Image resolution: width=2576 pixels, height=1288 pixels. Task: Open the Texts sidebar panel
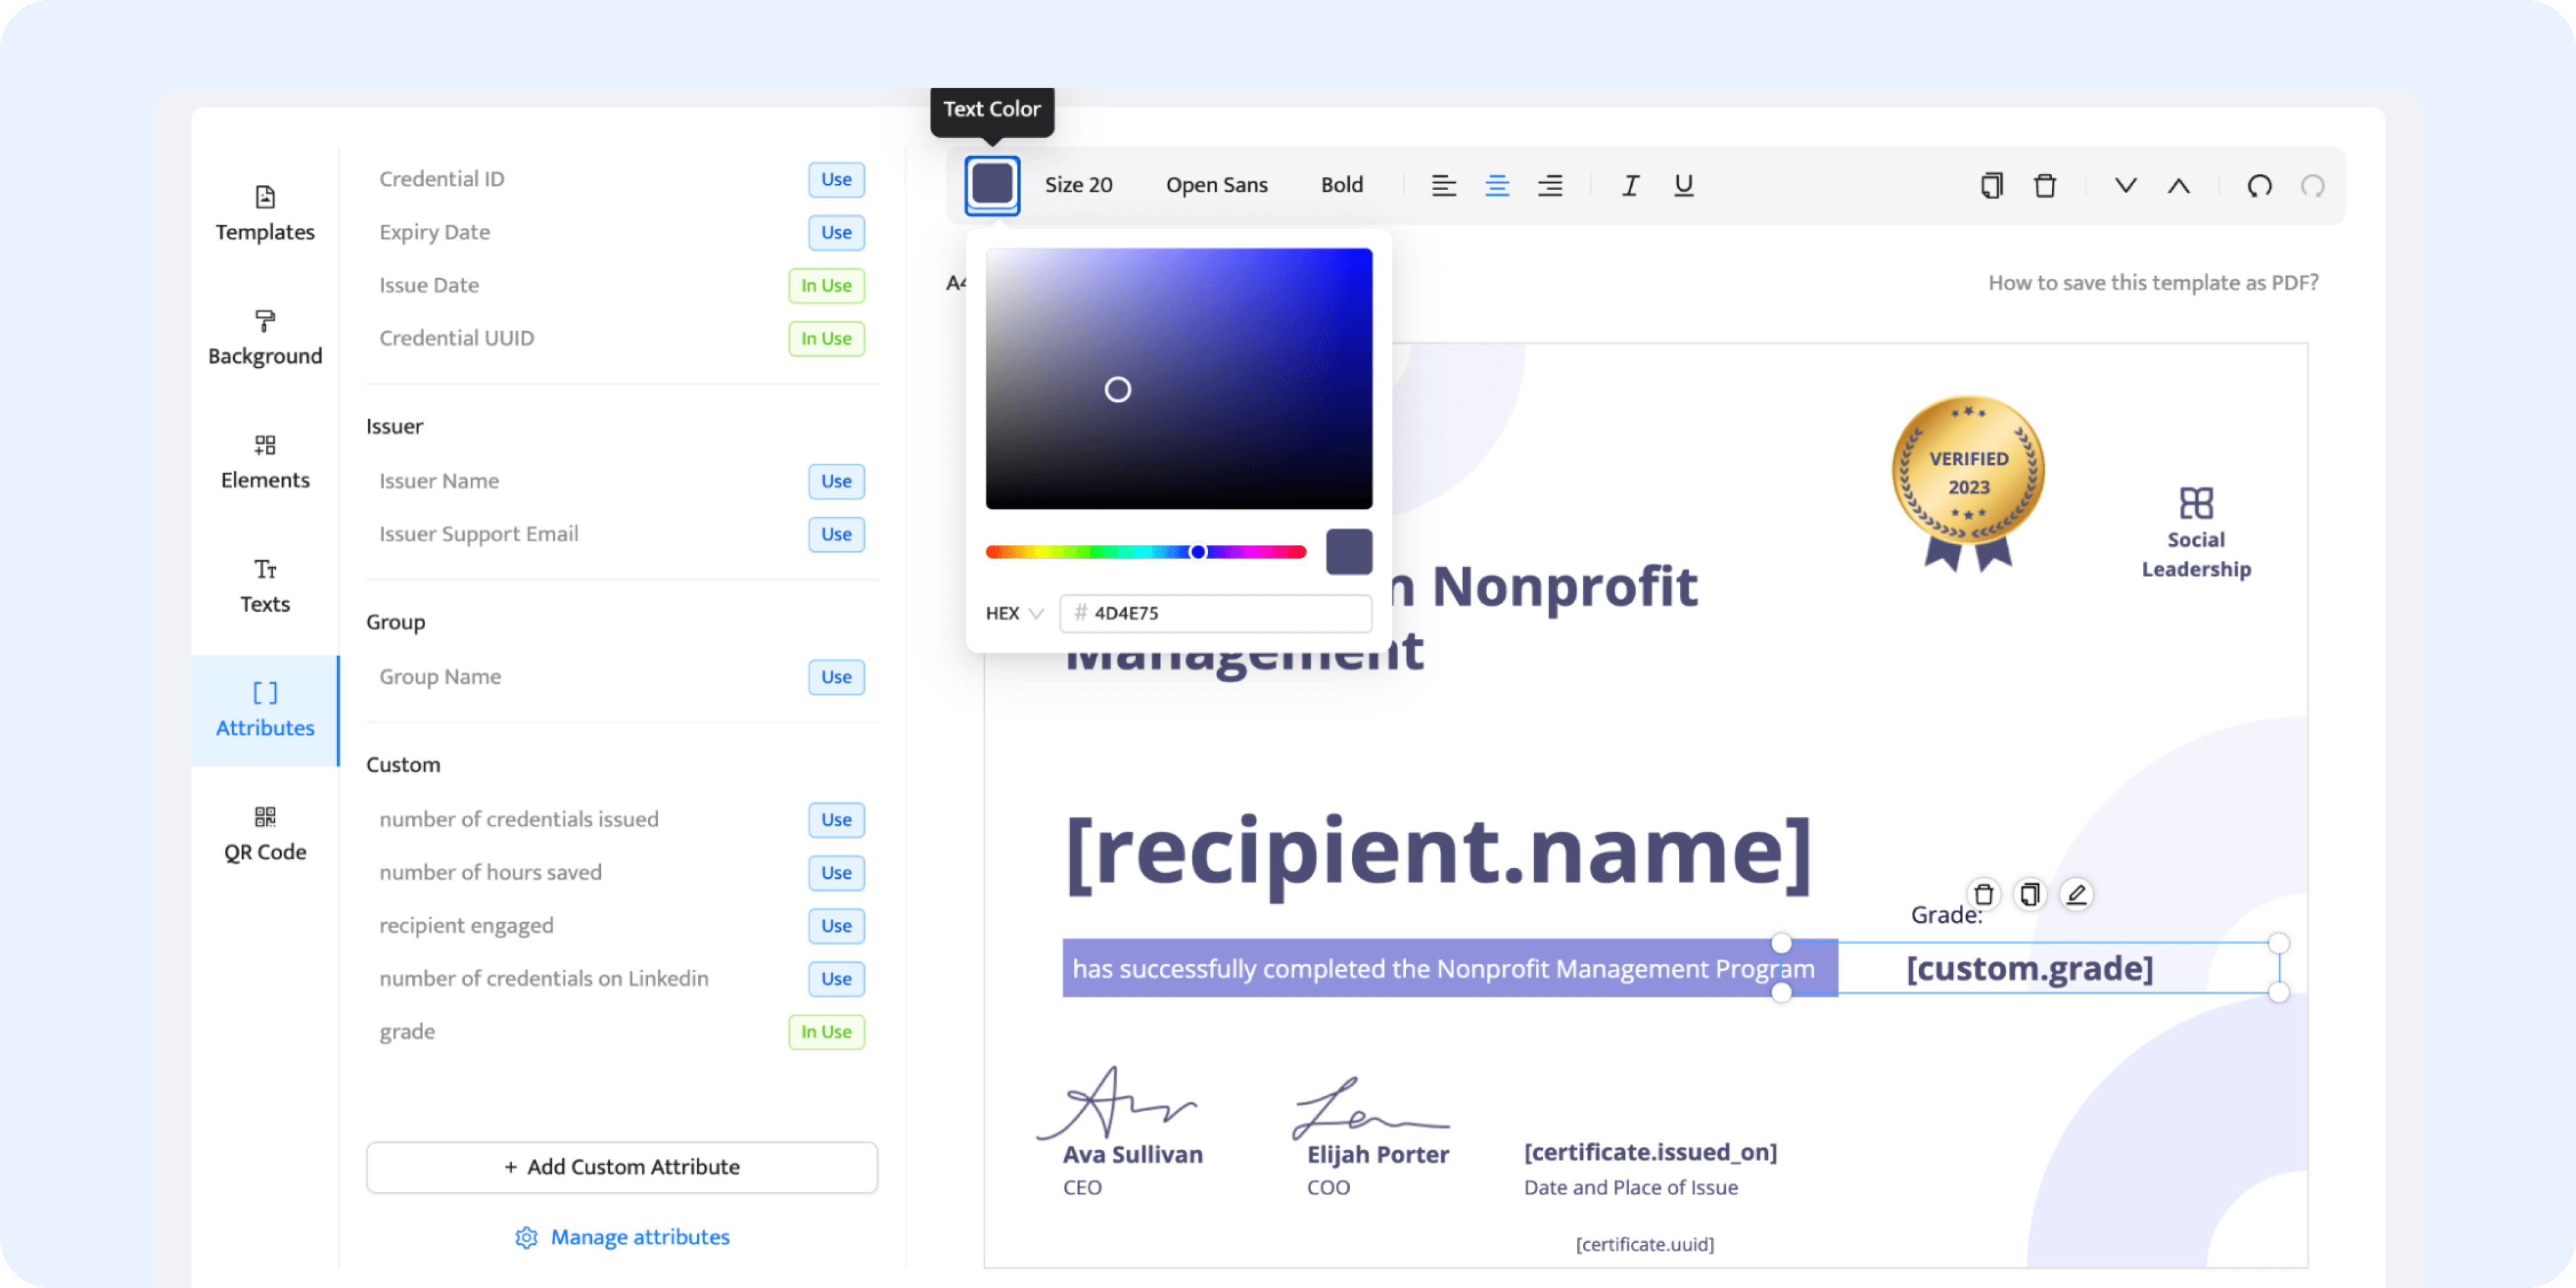[x=265, y=586]
